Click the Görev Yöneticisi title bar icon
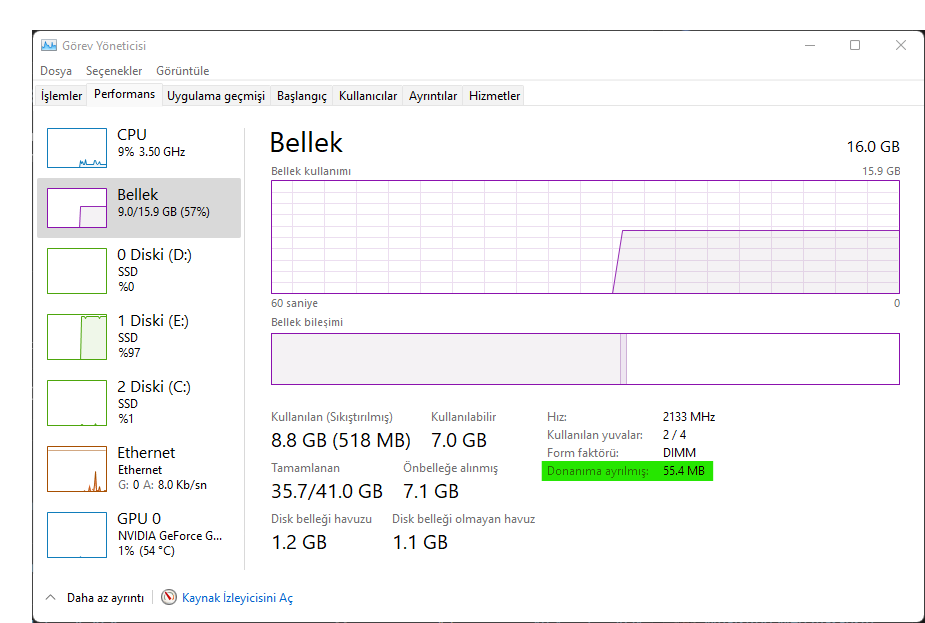Viewport: 925px width, 623px height. 48,46
